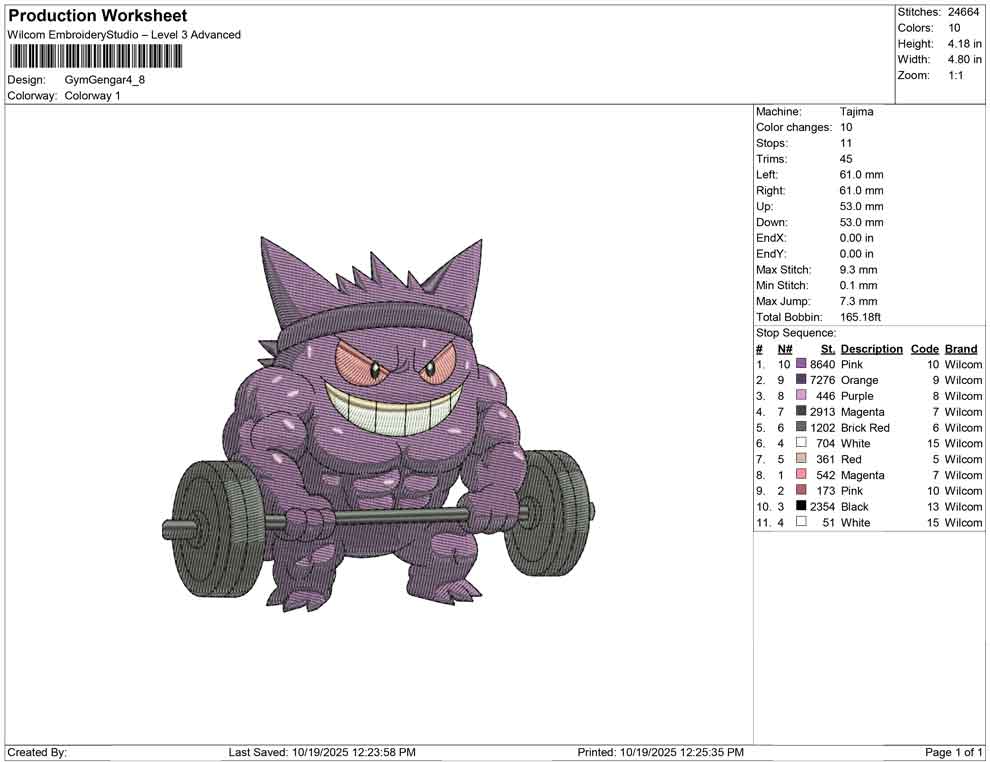Click the EndX value 0.00 in
990x762 pixels.
coord(857,238)
